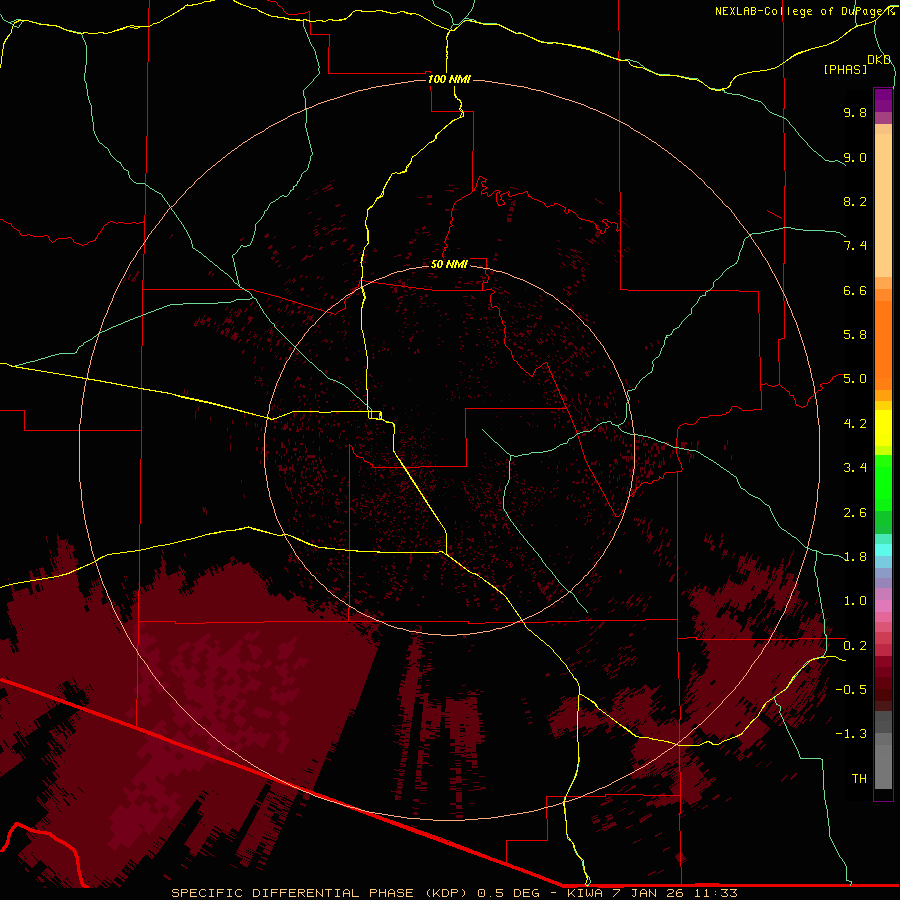
Task: Click the TH threshold label on scale
Action: [x=859, y=779]
